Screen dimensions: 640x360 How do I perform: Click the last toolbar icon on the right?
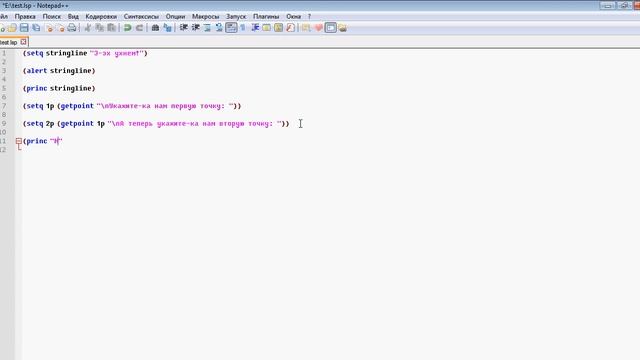coord(342,28)
